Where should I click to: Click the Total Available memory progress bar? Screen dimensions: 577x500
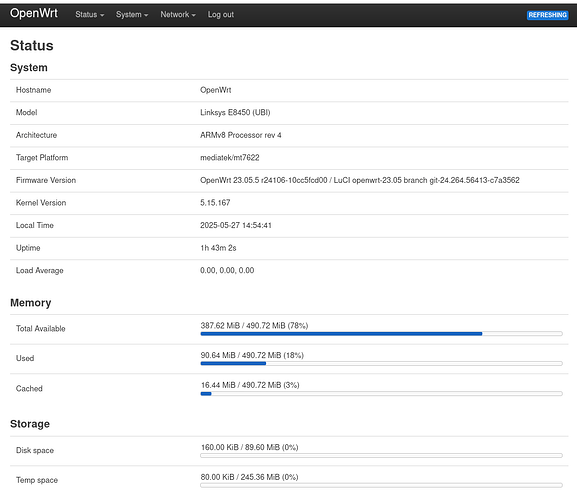point(381,334)
